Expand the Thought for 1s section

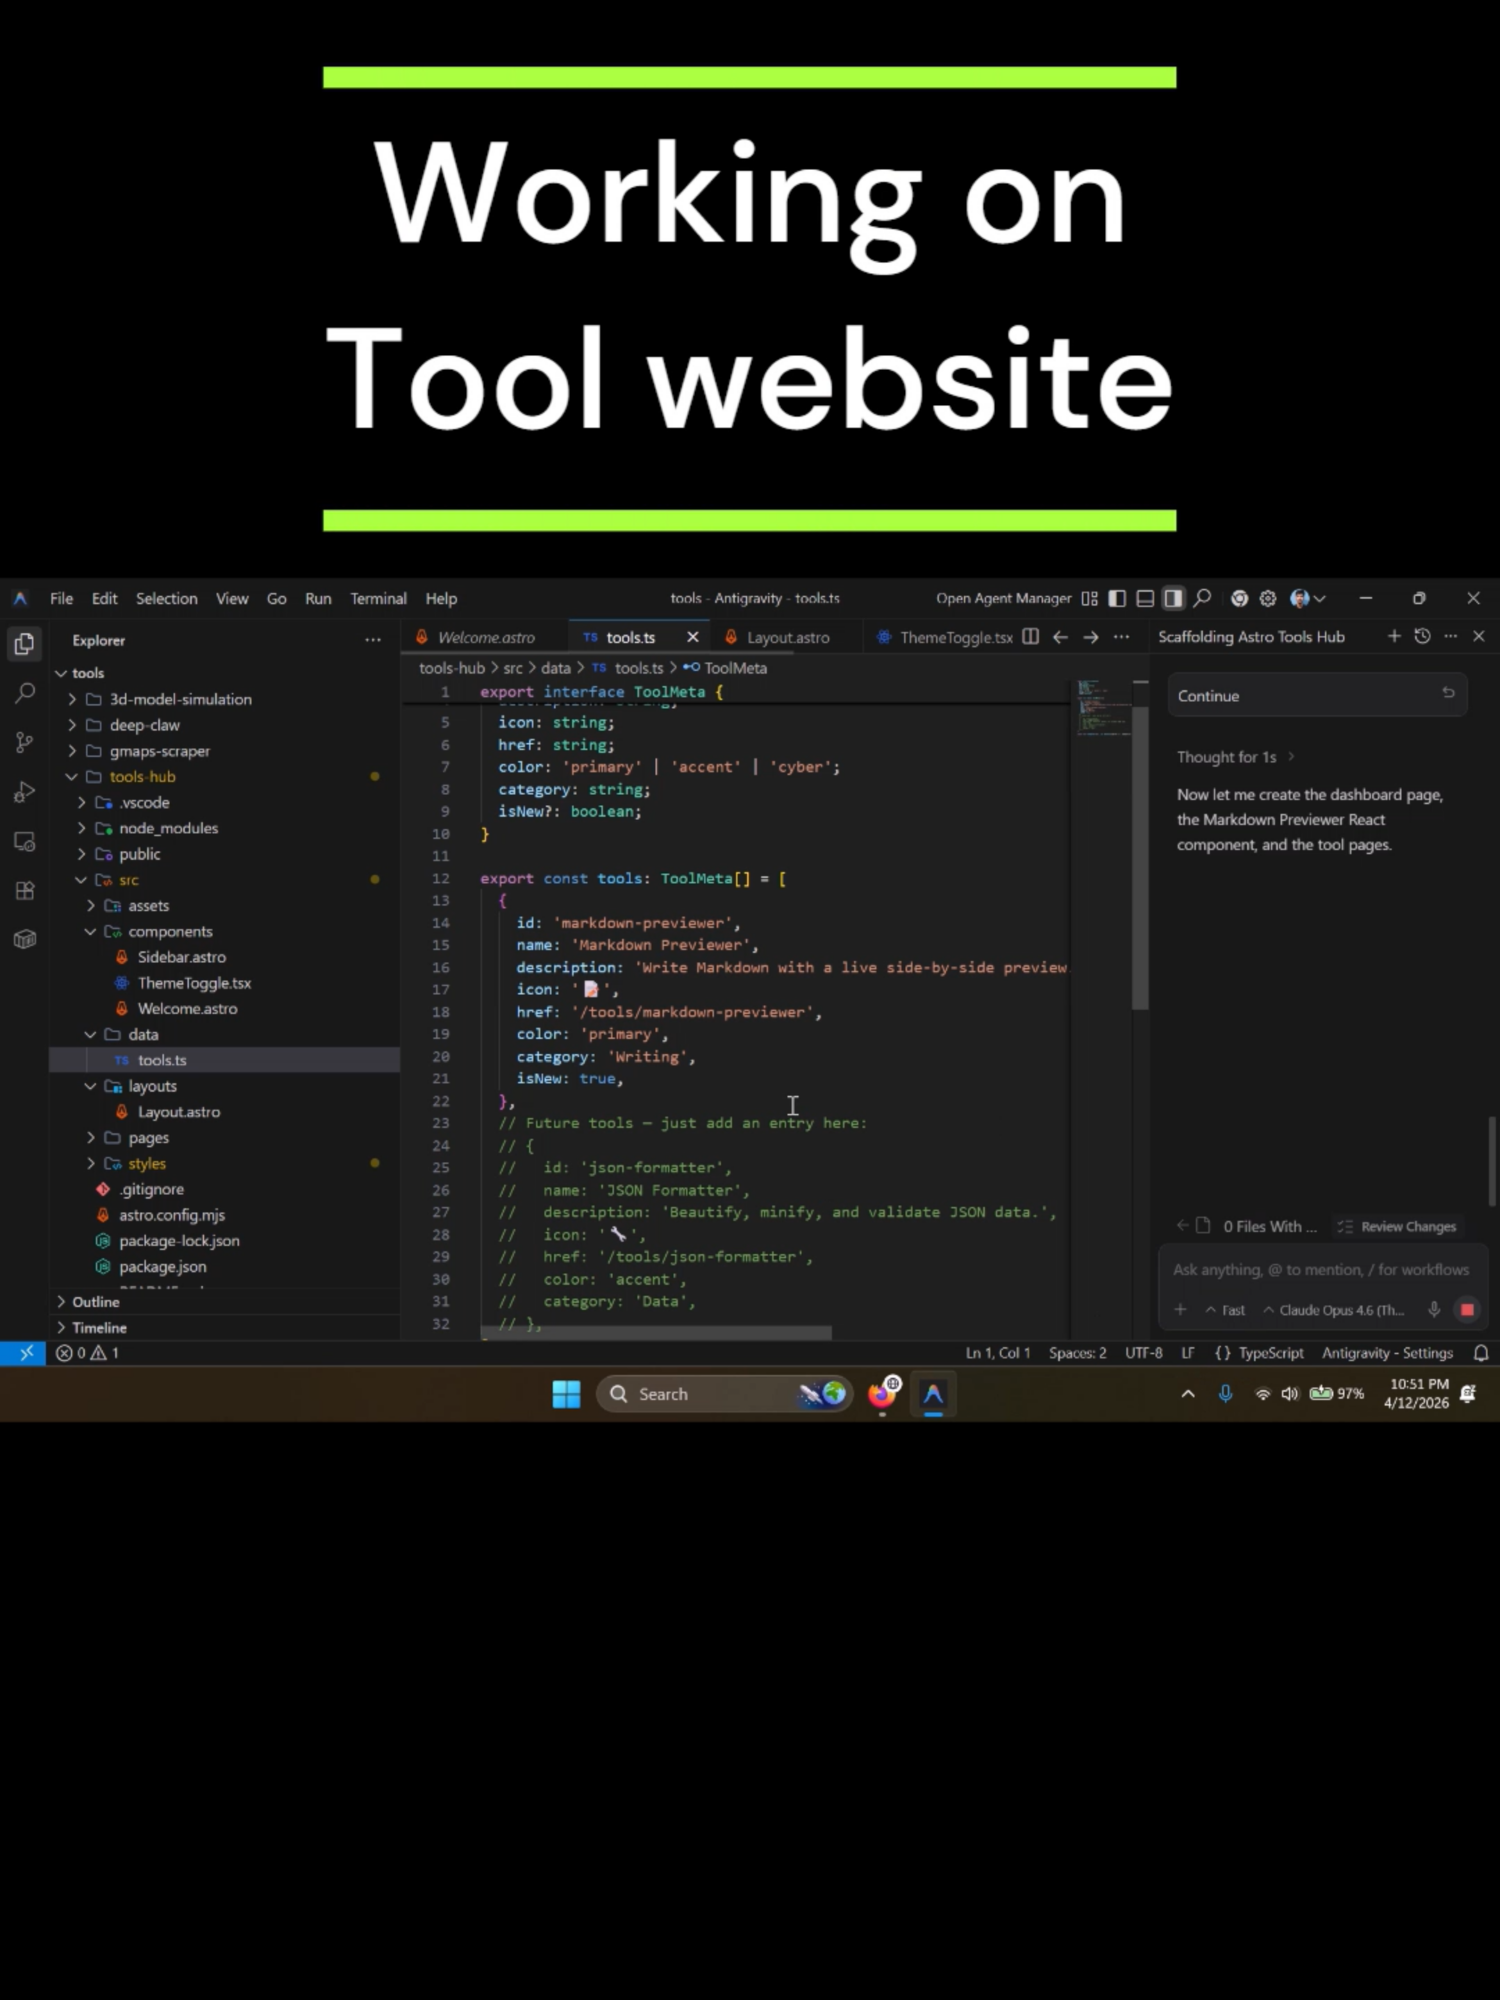pos(1235,757)
